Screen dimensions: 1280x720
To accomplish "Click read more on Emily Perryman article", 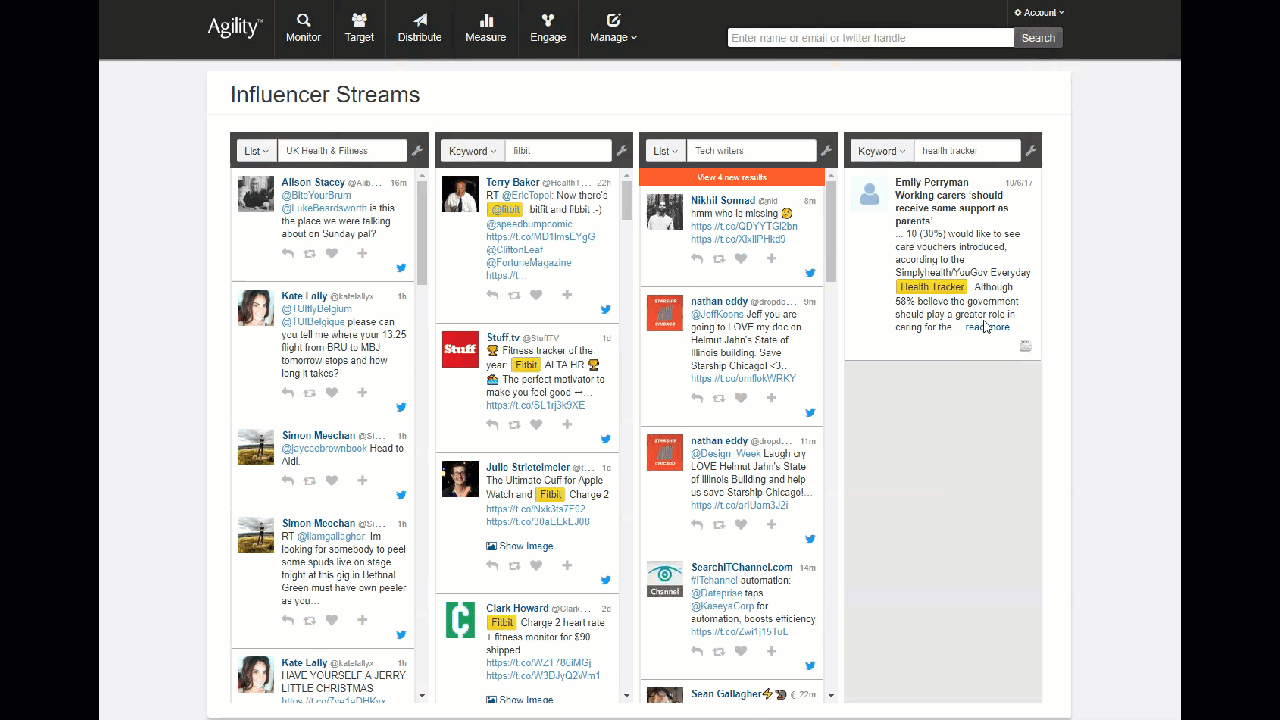I will point(987,327).
